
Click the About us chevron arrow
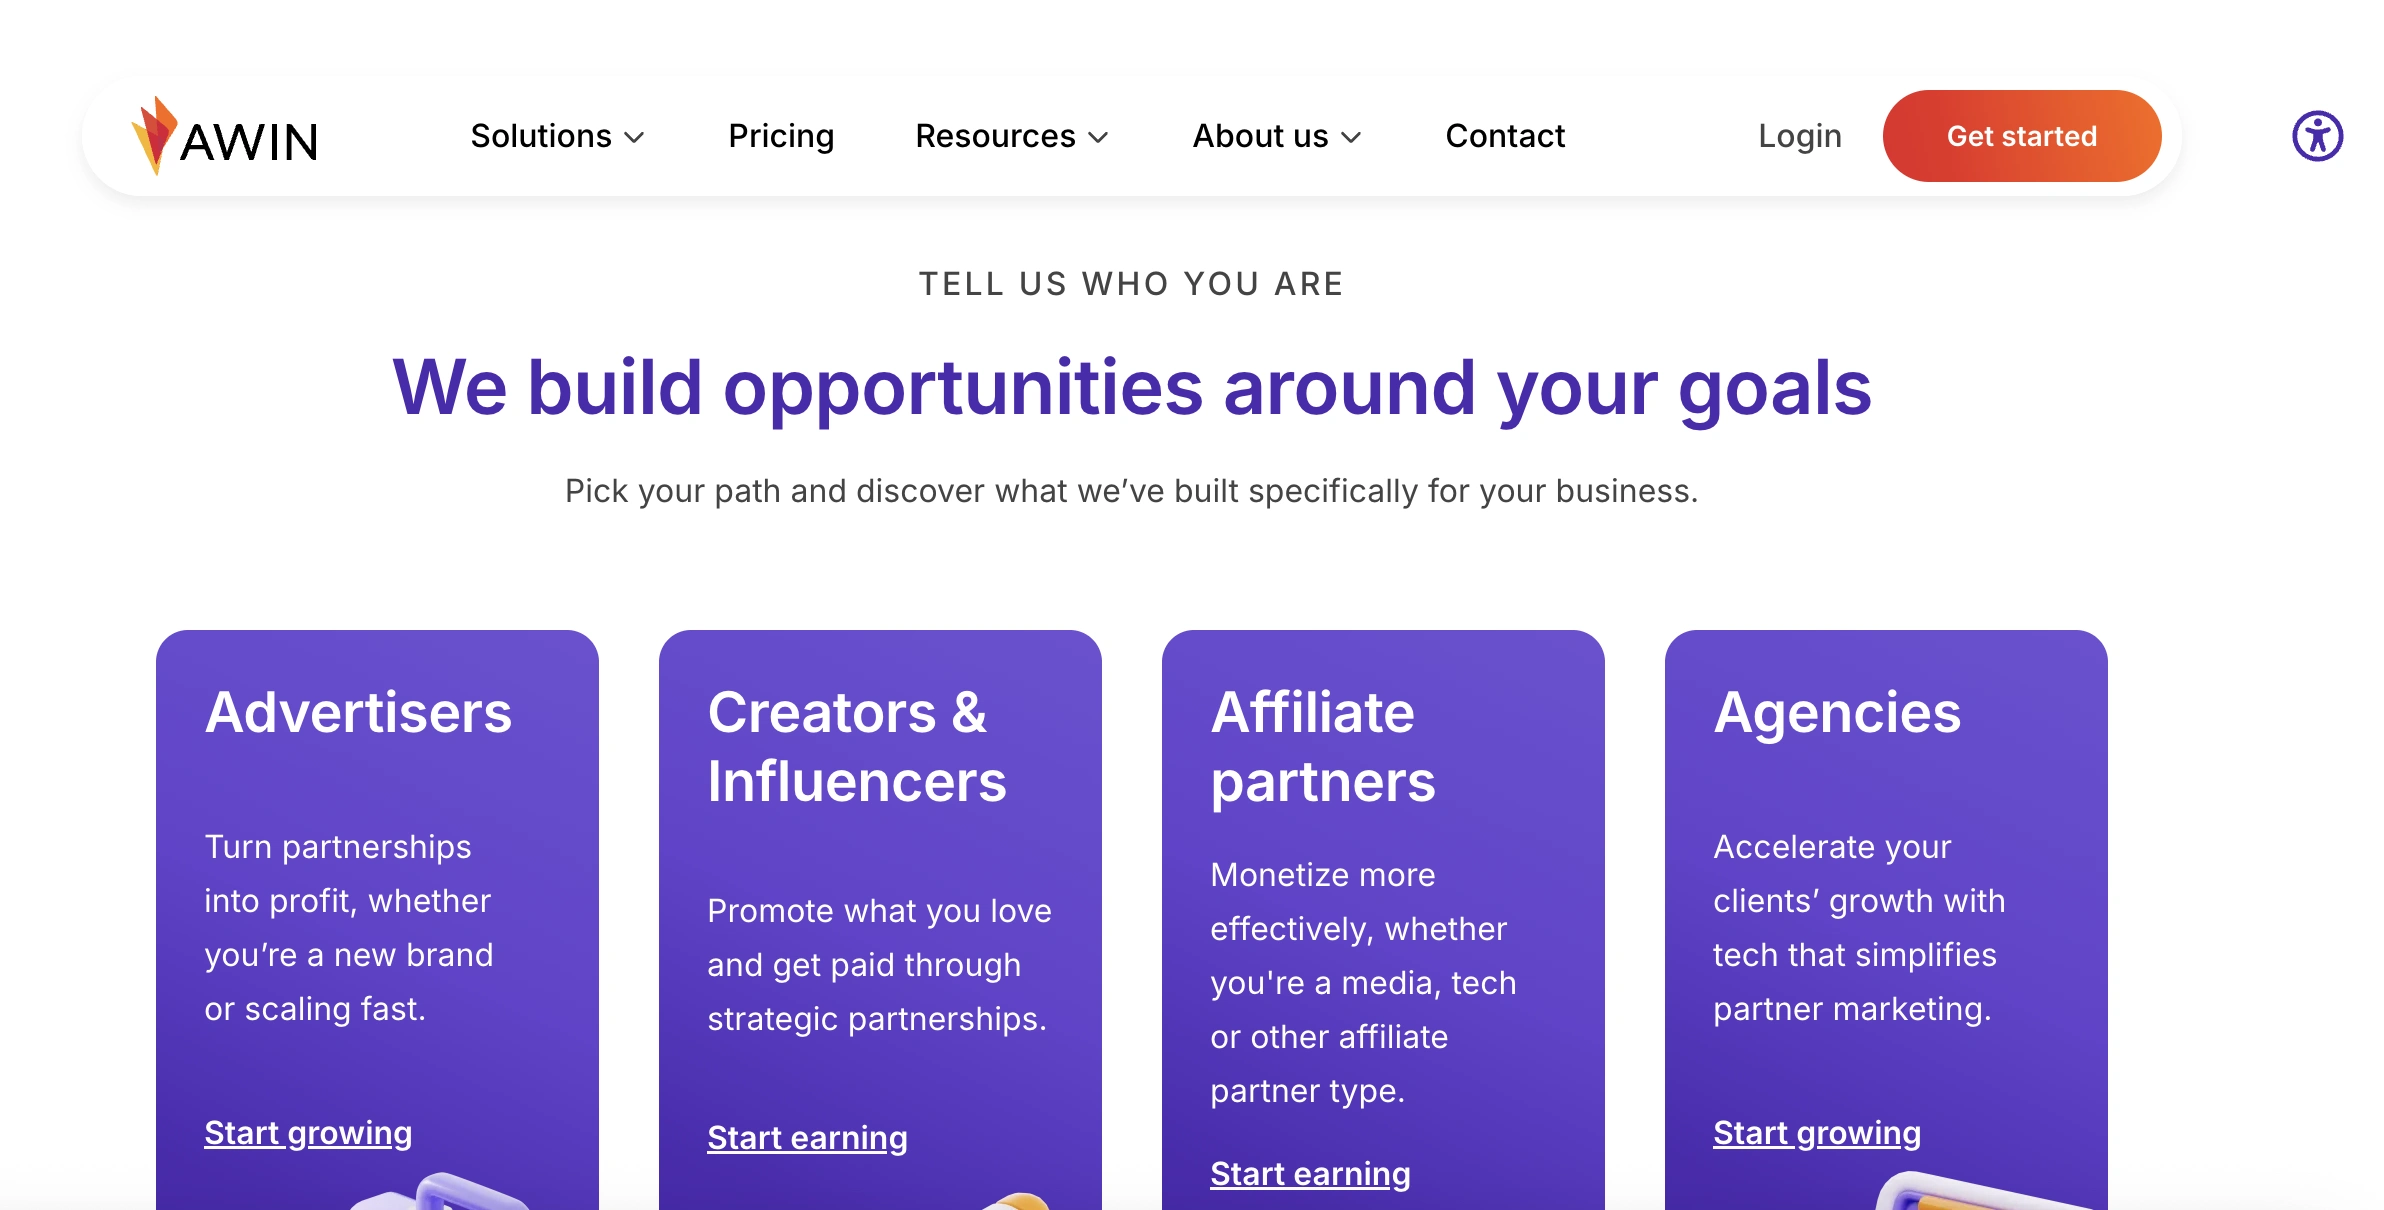1351,137
